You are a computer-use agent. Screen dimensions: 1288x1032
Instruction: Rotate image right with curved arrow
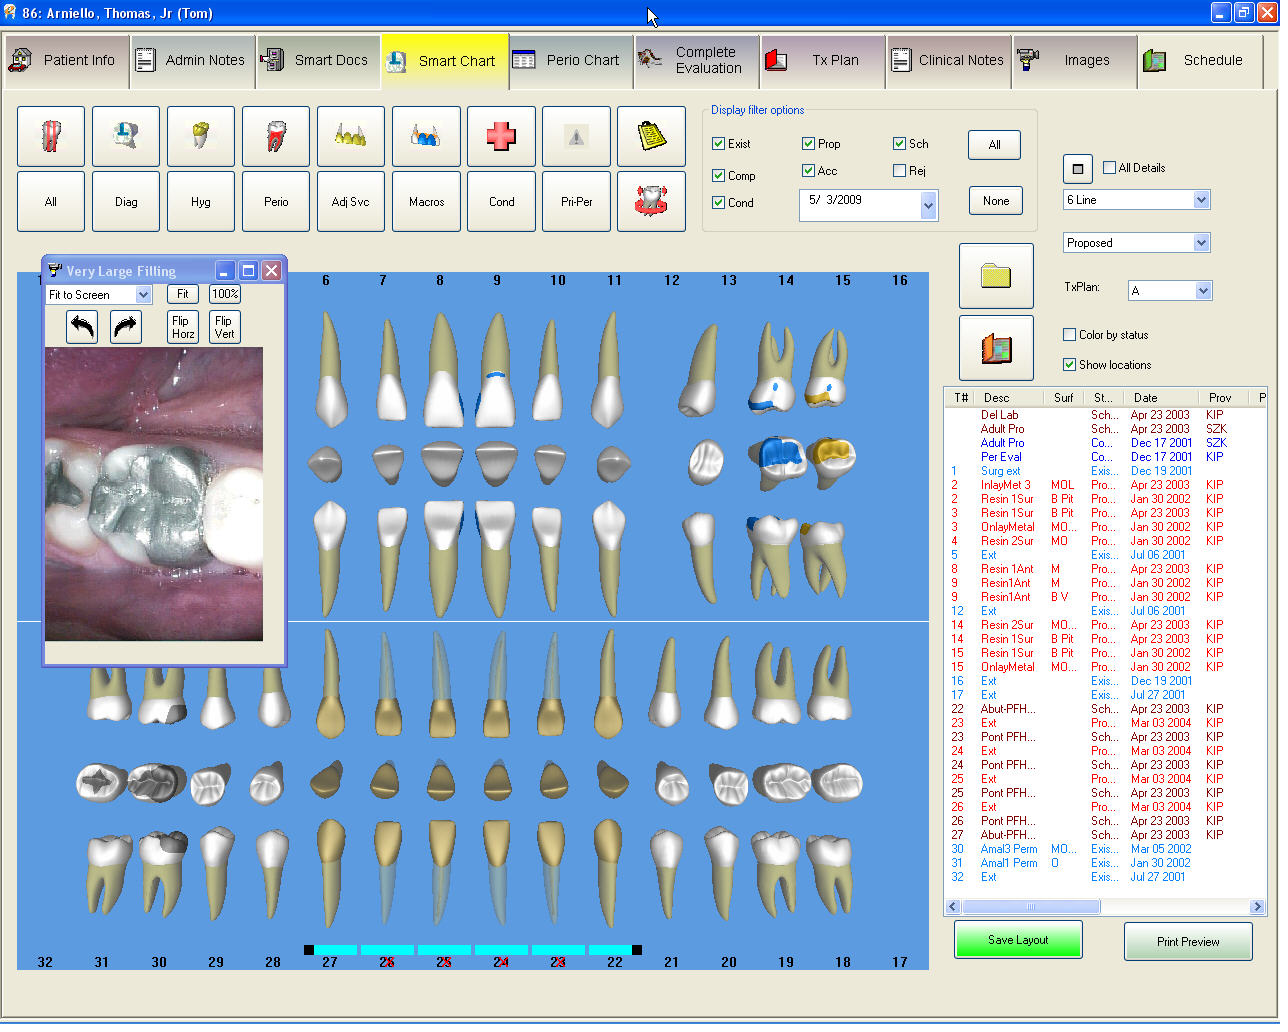(126, 327)
